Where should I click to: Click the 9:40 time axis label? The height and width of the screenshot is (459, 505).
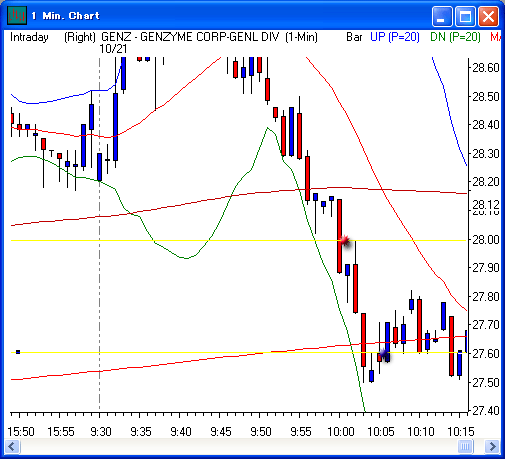coord(181,432)
